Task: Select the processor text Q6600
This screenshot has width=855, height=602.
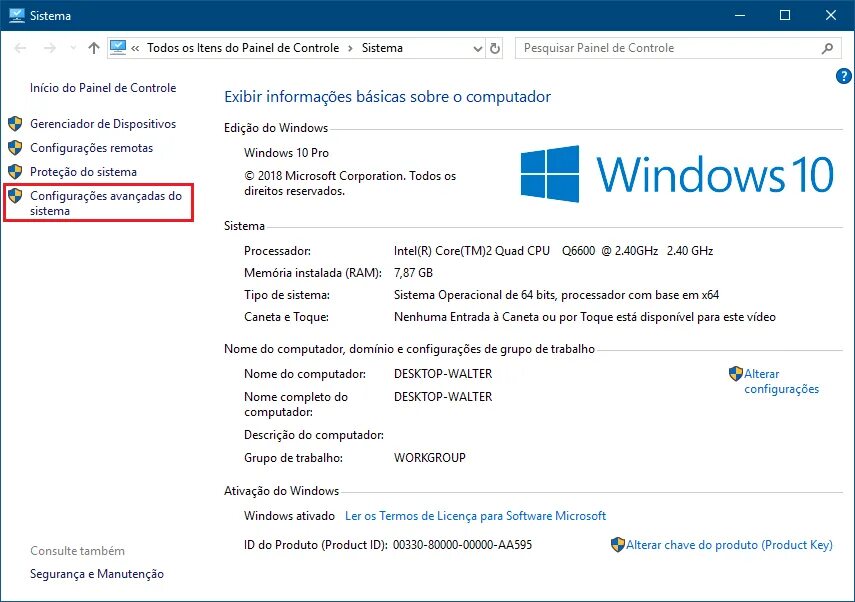Action: click(579, 251)
